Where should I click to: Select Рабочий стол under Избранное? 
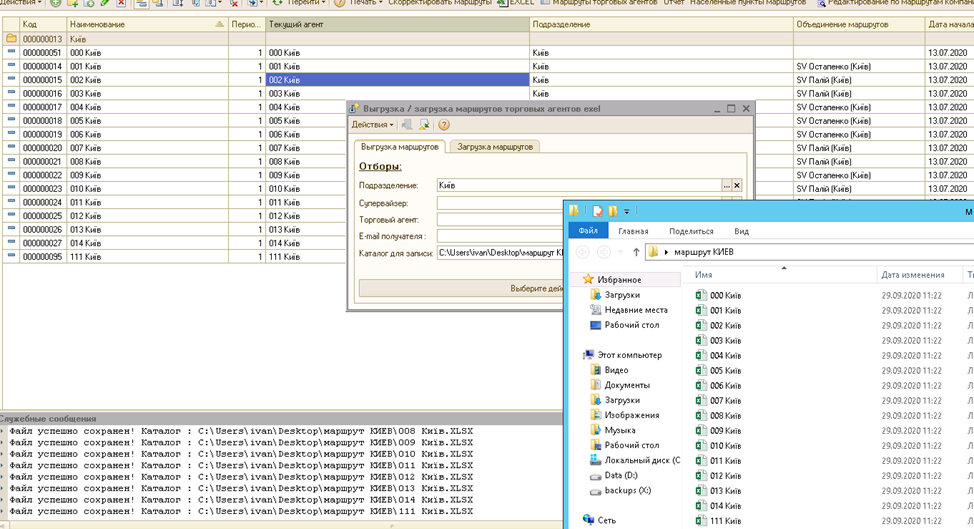632,325
